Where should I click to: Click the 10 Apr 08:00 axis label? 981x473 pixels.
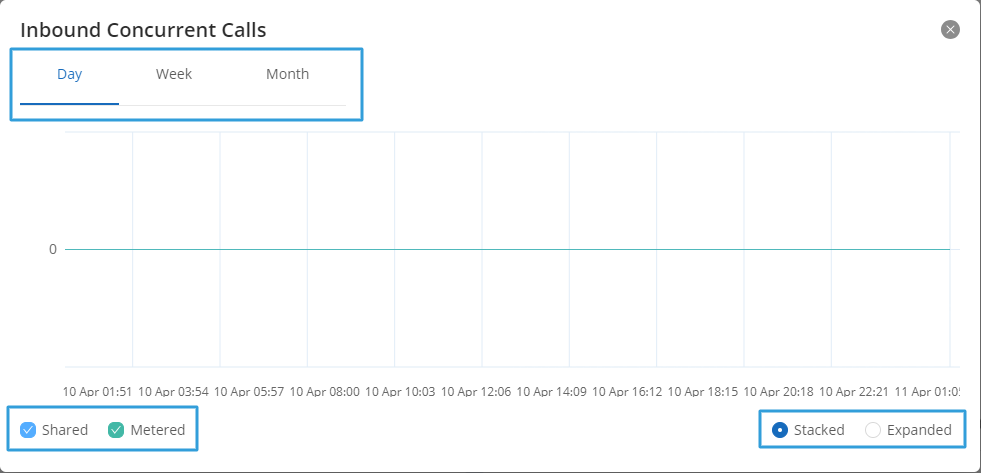(x=325, y=392)
